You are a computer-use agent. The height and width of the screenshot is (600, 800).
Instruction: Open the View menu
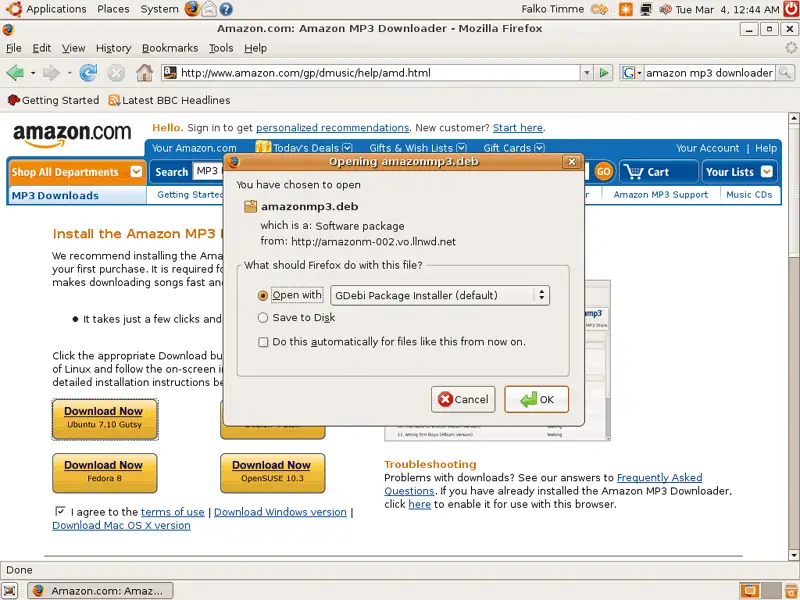click(x=73, y=48)
